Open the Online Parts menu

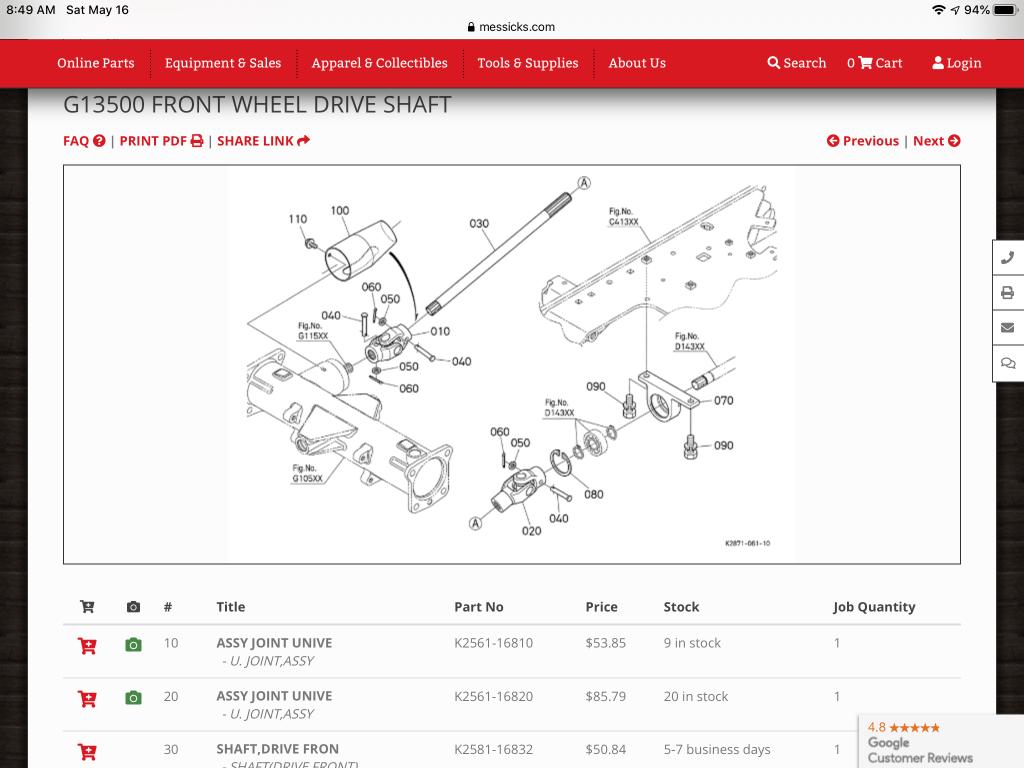pyautogui.click(x=96, y=63)
